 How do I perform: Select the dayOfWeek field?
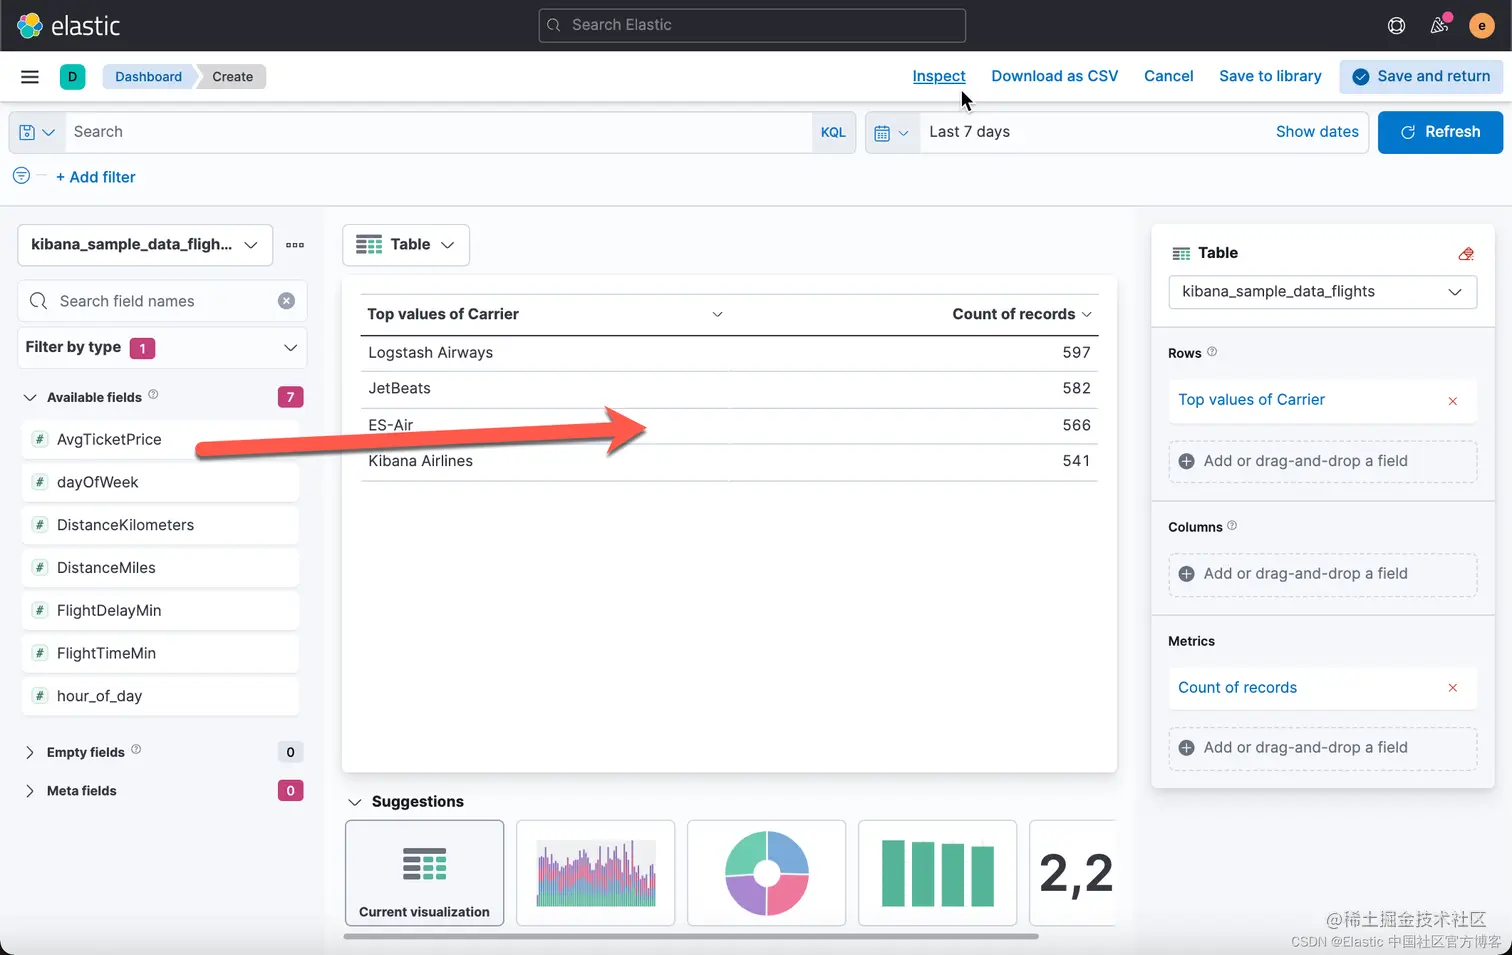(160, 482)
